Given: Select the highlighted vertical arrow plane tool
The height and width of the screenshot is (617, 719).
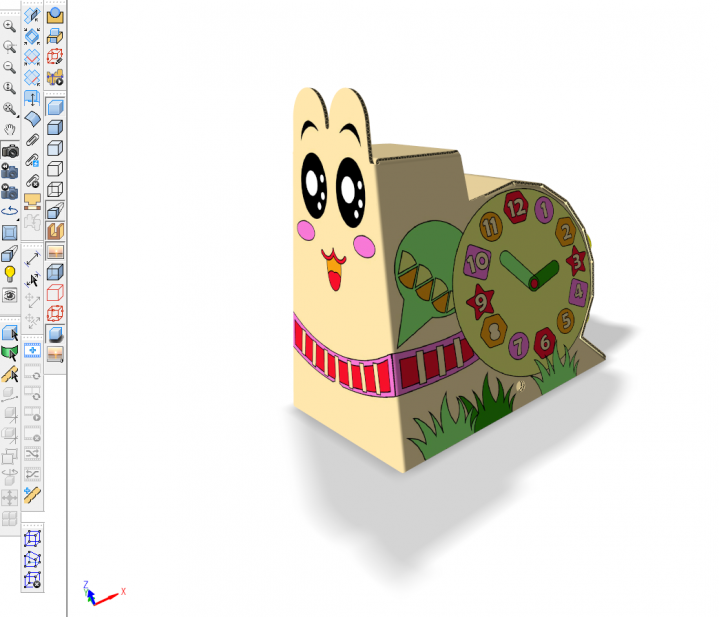Looking at the screenshot, I should click(32, 98).
